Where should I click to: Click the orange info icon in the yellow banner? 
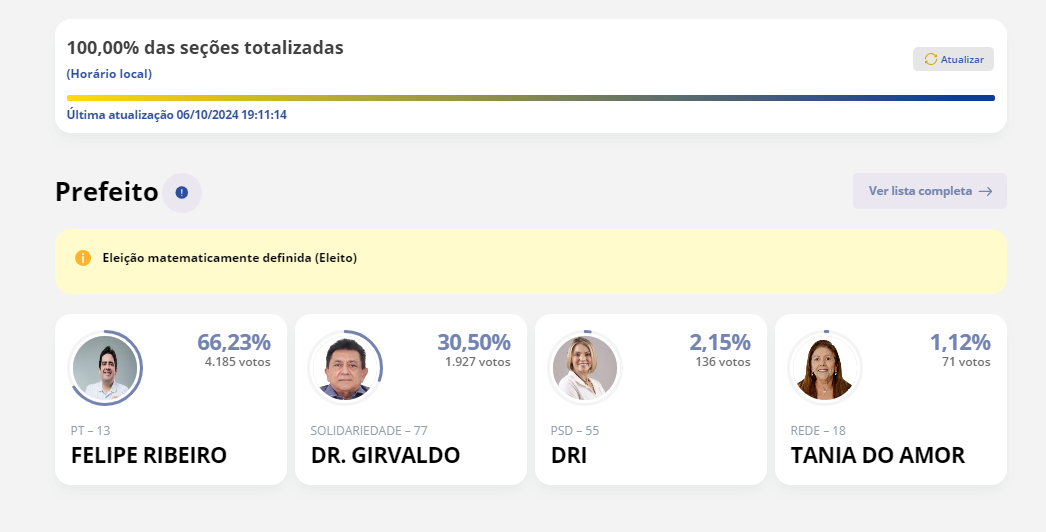[x=83, y=258]
